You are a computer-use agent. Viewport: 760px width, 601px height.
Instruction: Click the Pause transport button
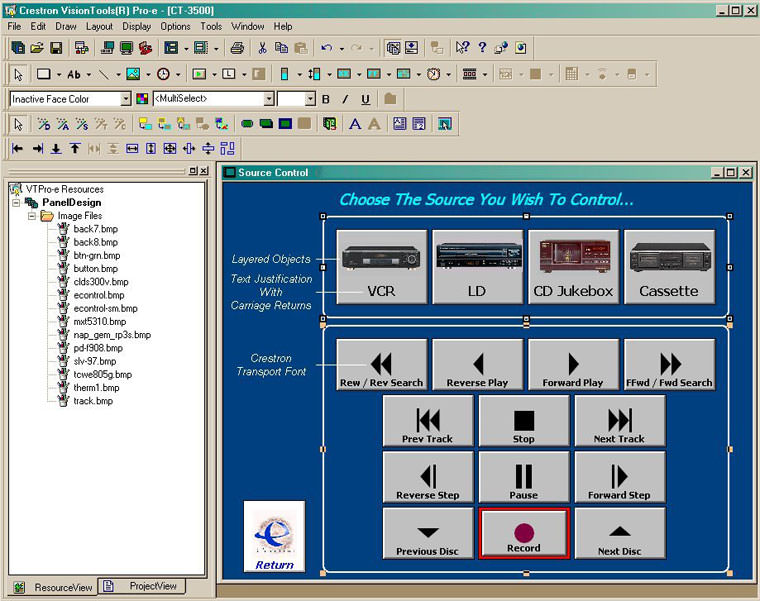(524, 477)
